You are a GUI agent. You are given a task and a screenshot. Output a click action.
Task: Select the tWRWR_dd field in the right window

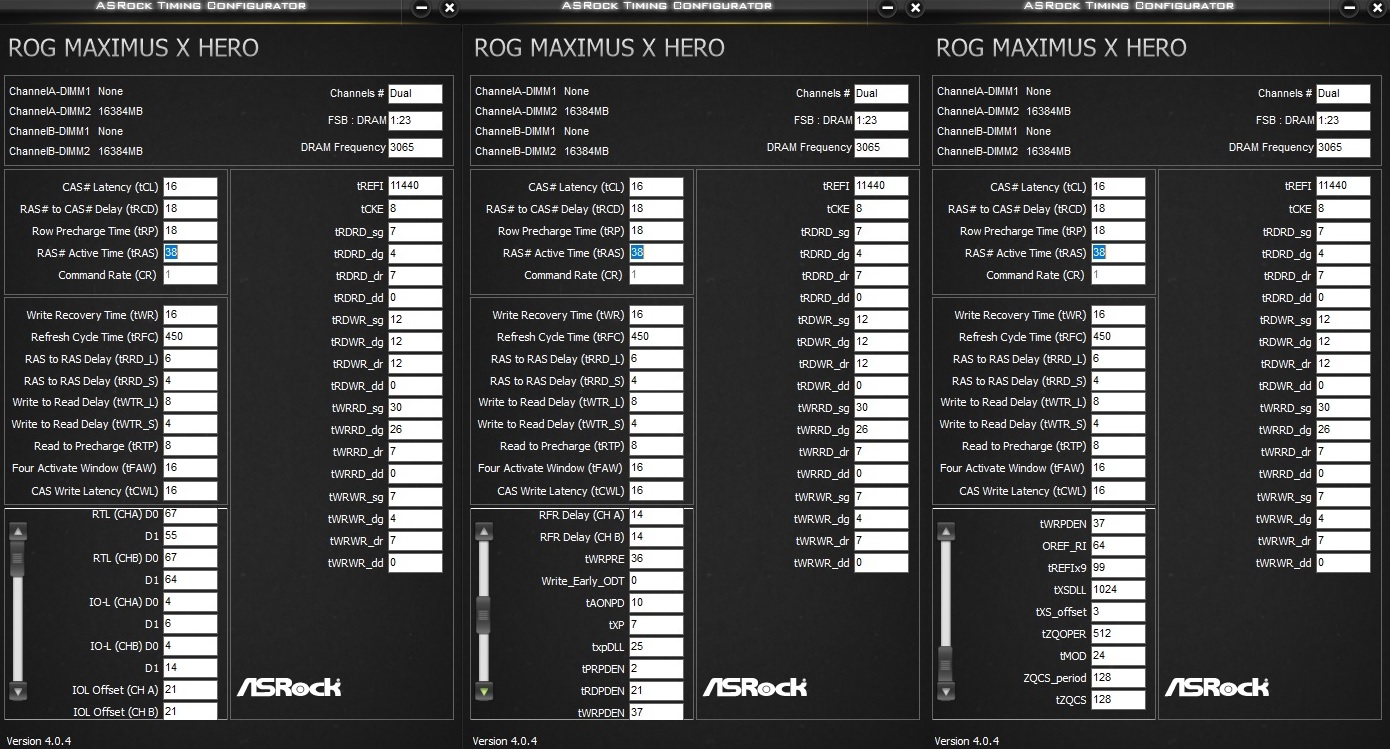tap(1344, 563)
